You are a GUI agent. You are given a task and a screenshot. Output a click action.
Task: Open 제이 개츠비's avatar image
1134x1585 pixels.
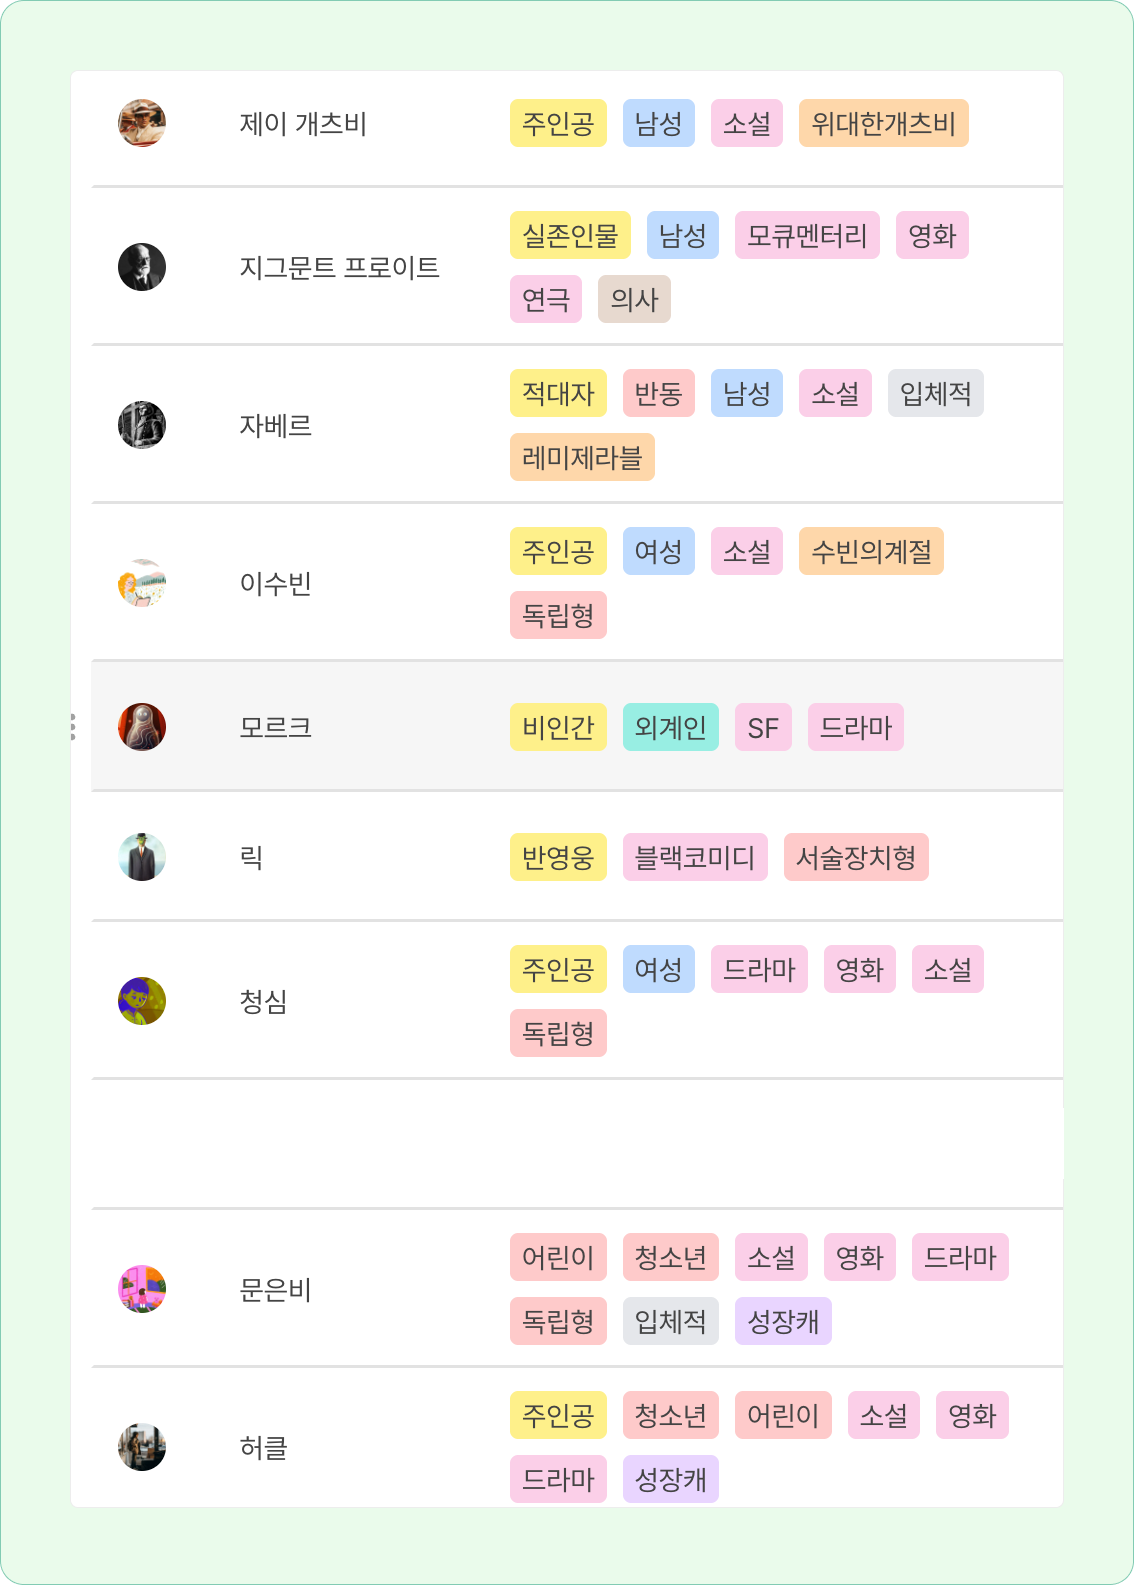tap(142, 123)
